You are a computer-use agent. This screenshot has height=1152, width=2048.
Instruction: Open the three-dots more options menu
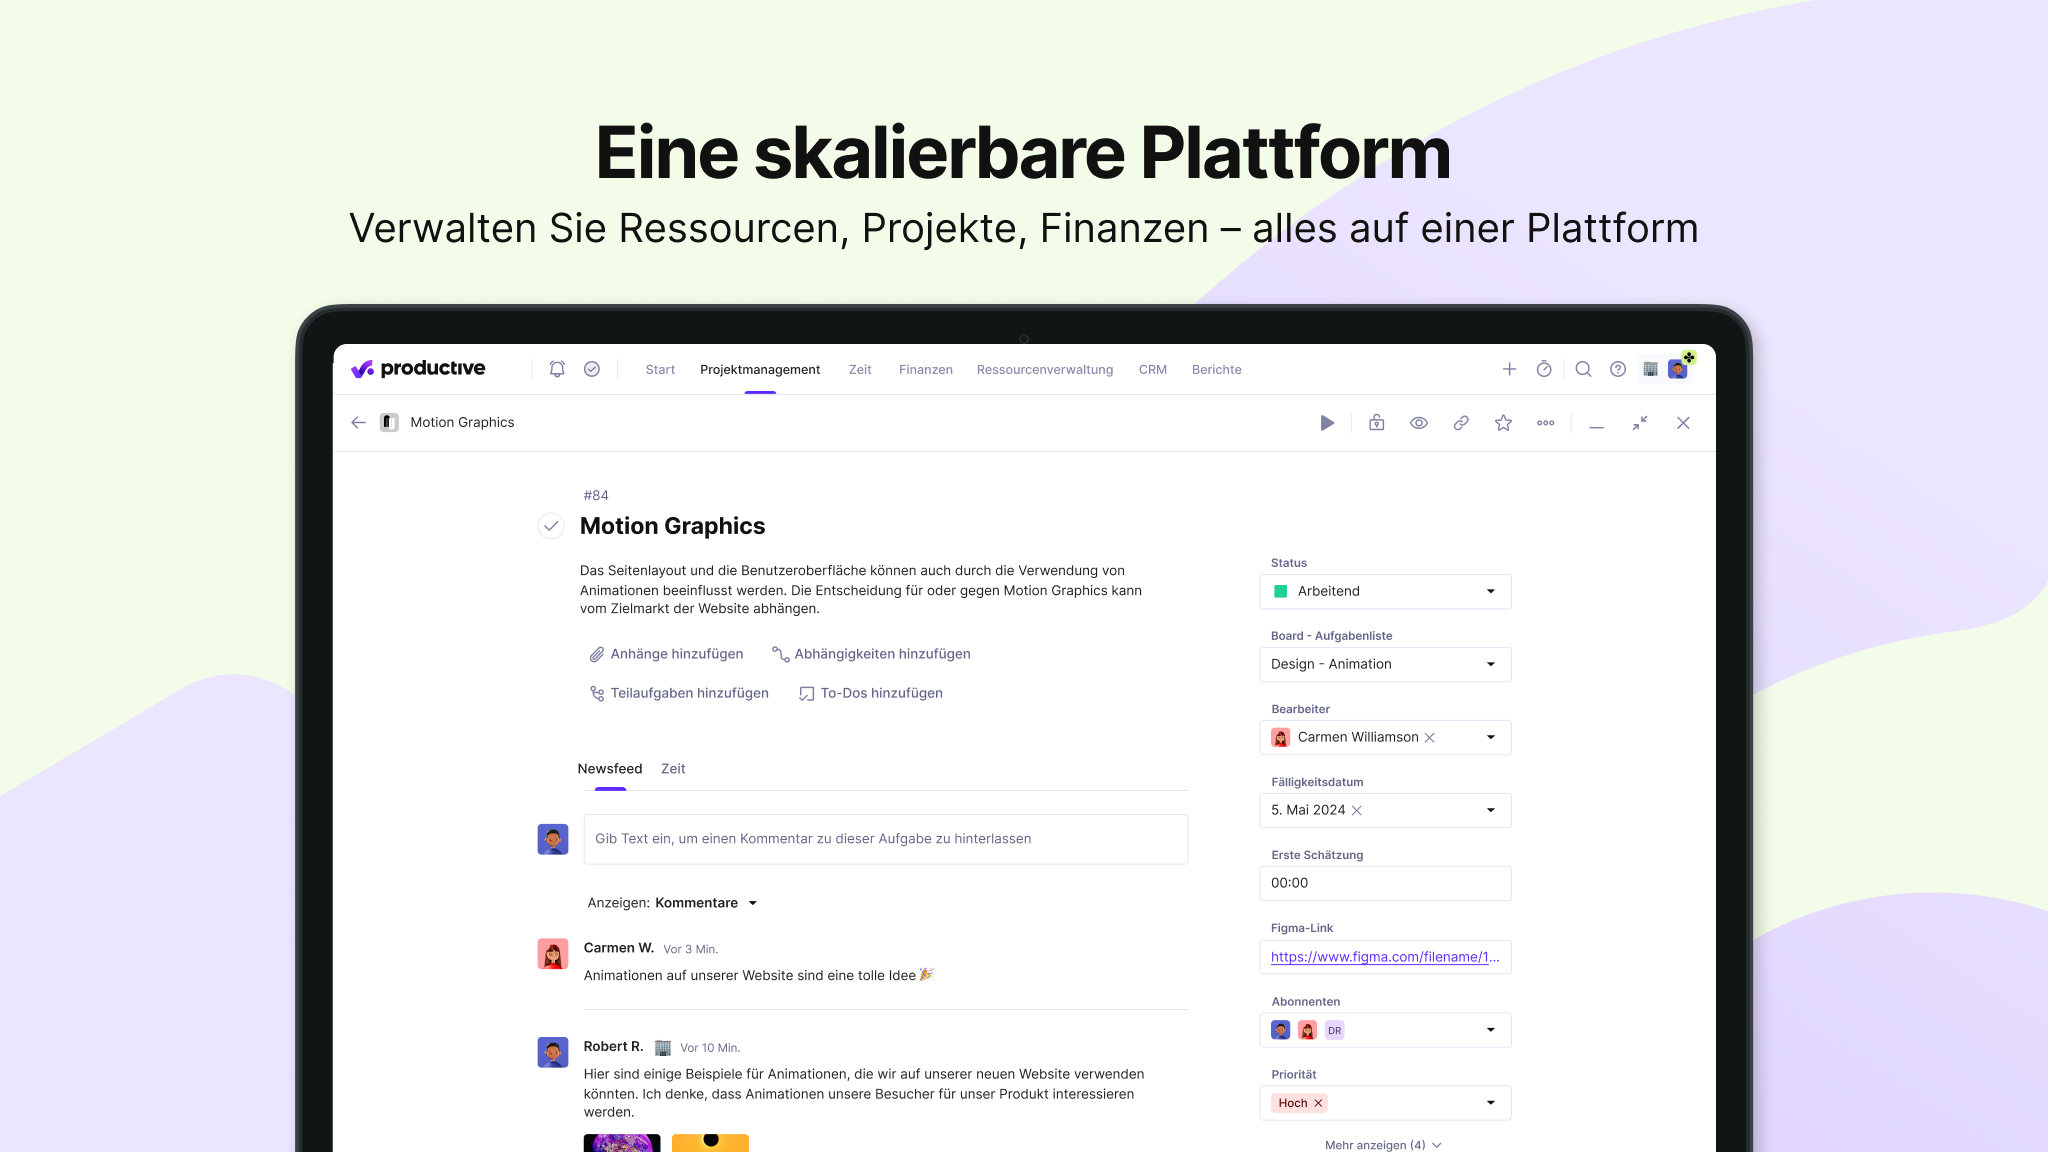point(1545,423)
